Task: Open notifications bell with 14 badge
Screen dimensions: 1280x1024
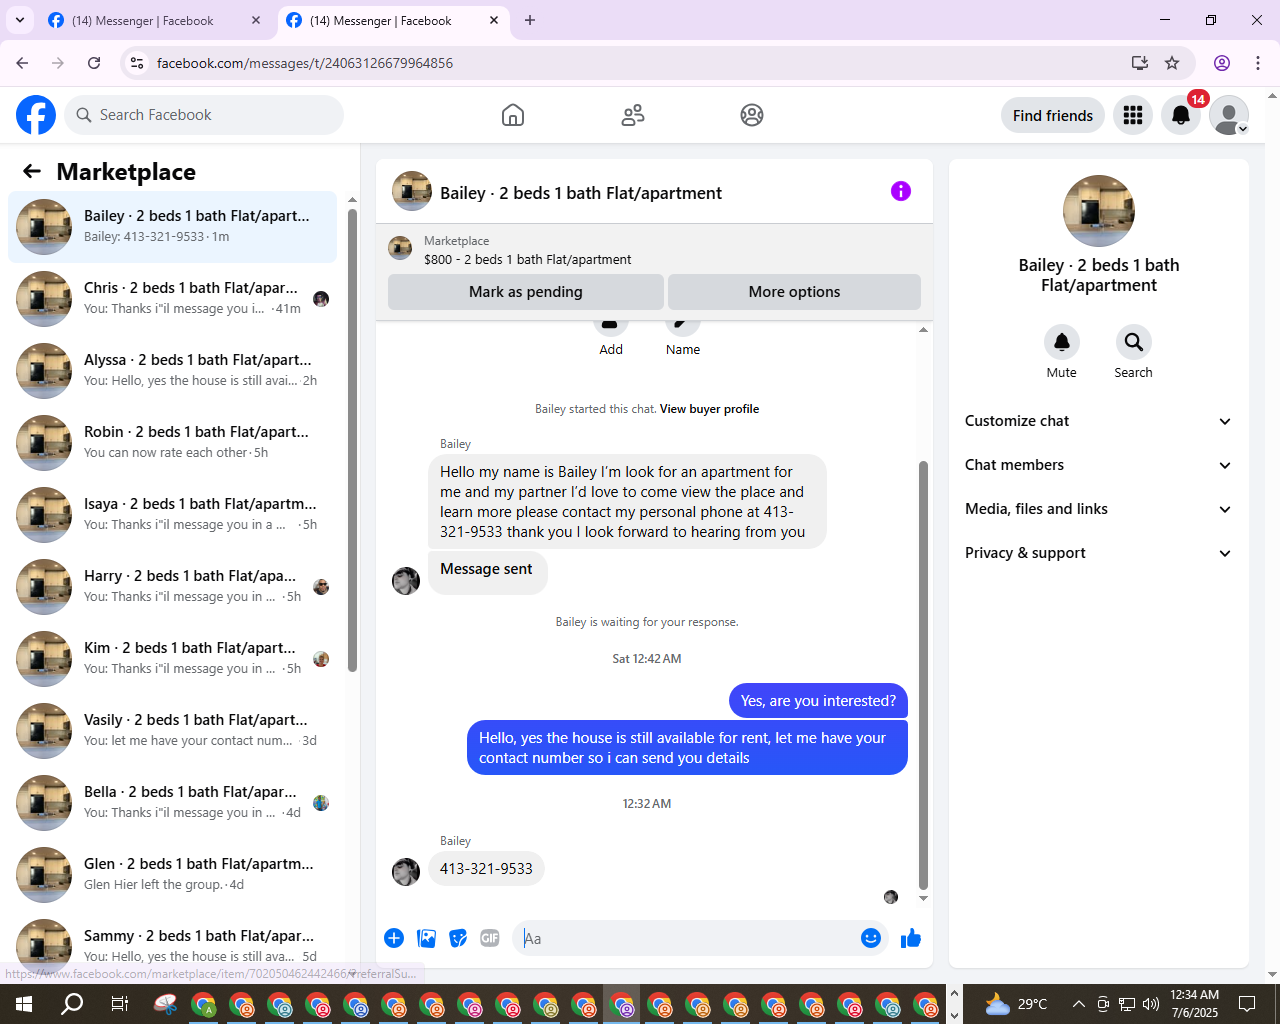Action: tap(1181, 115)
